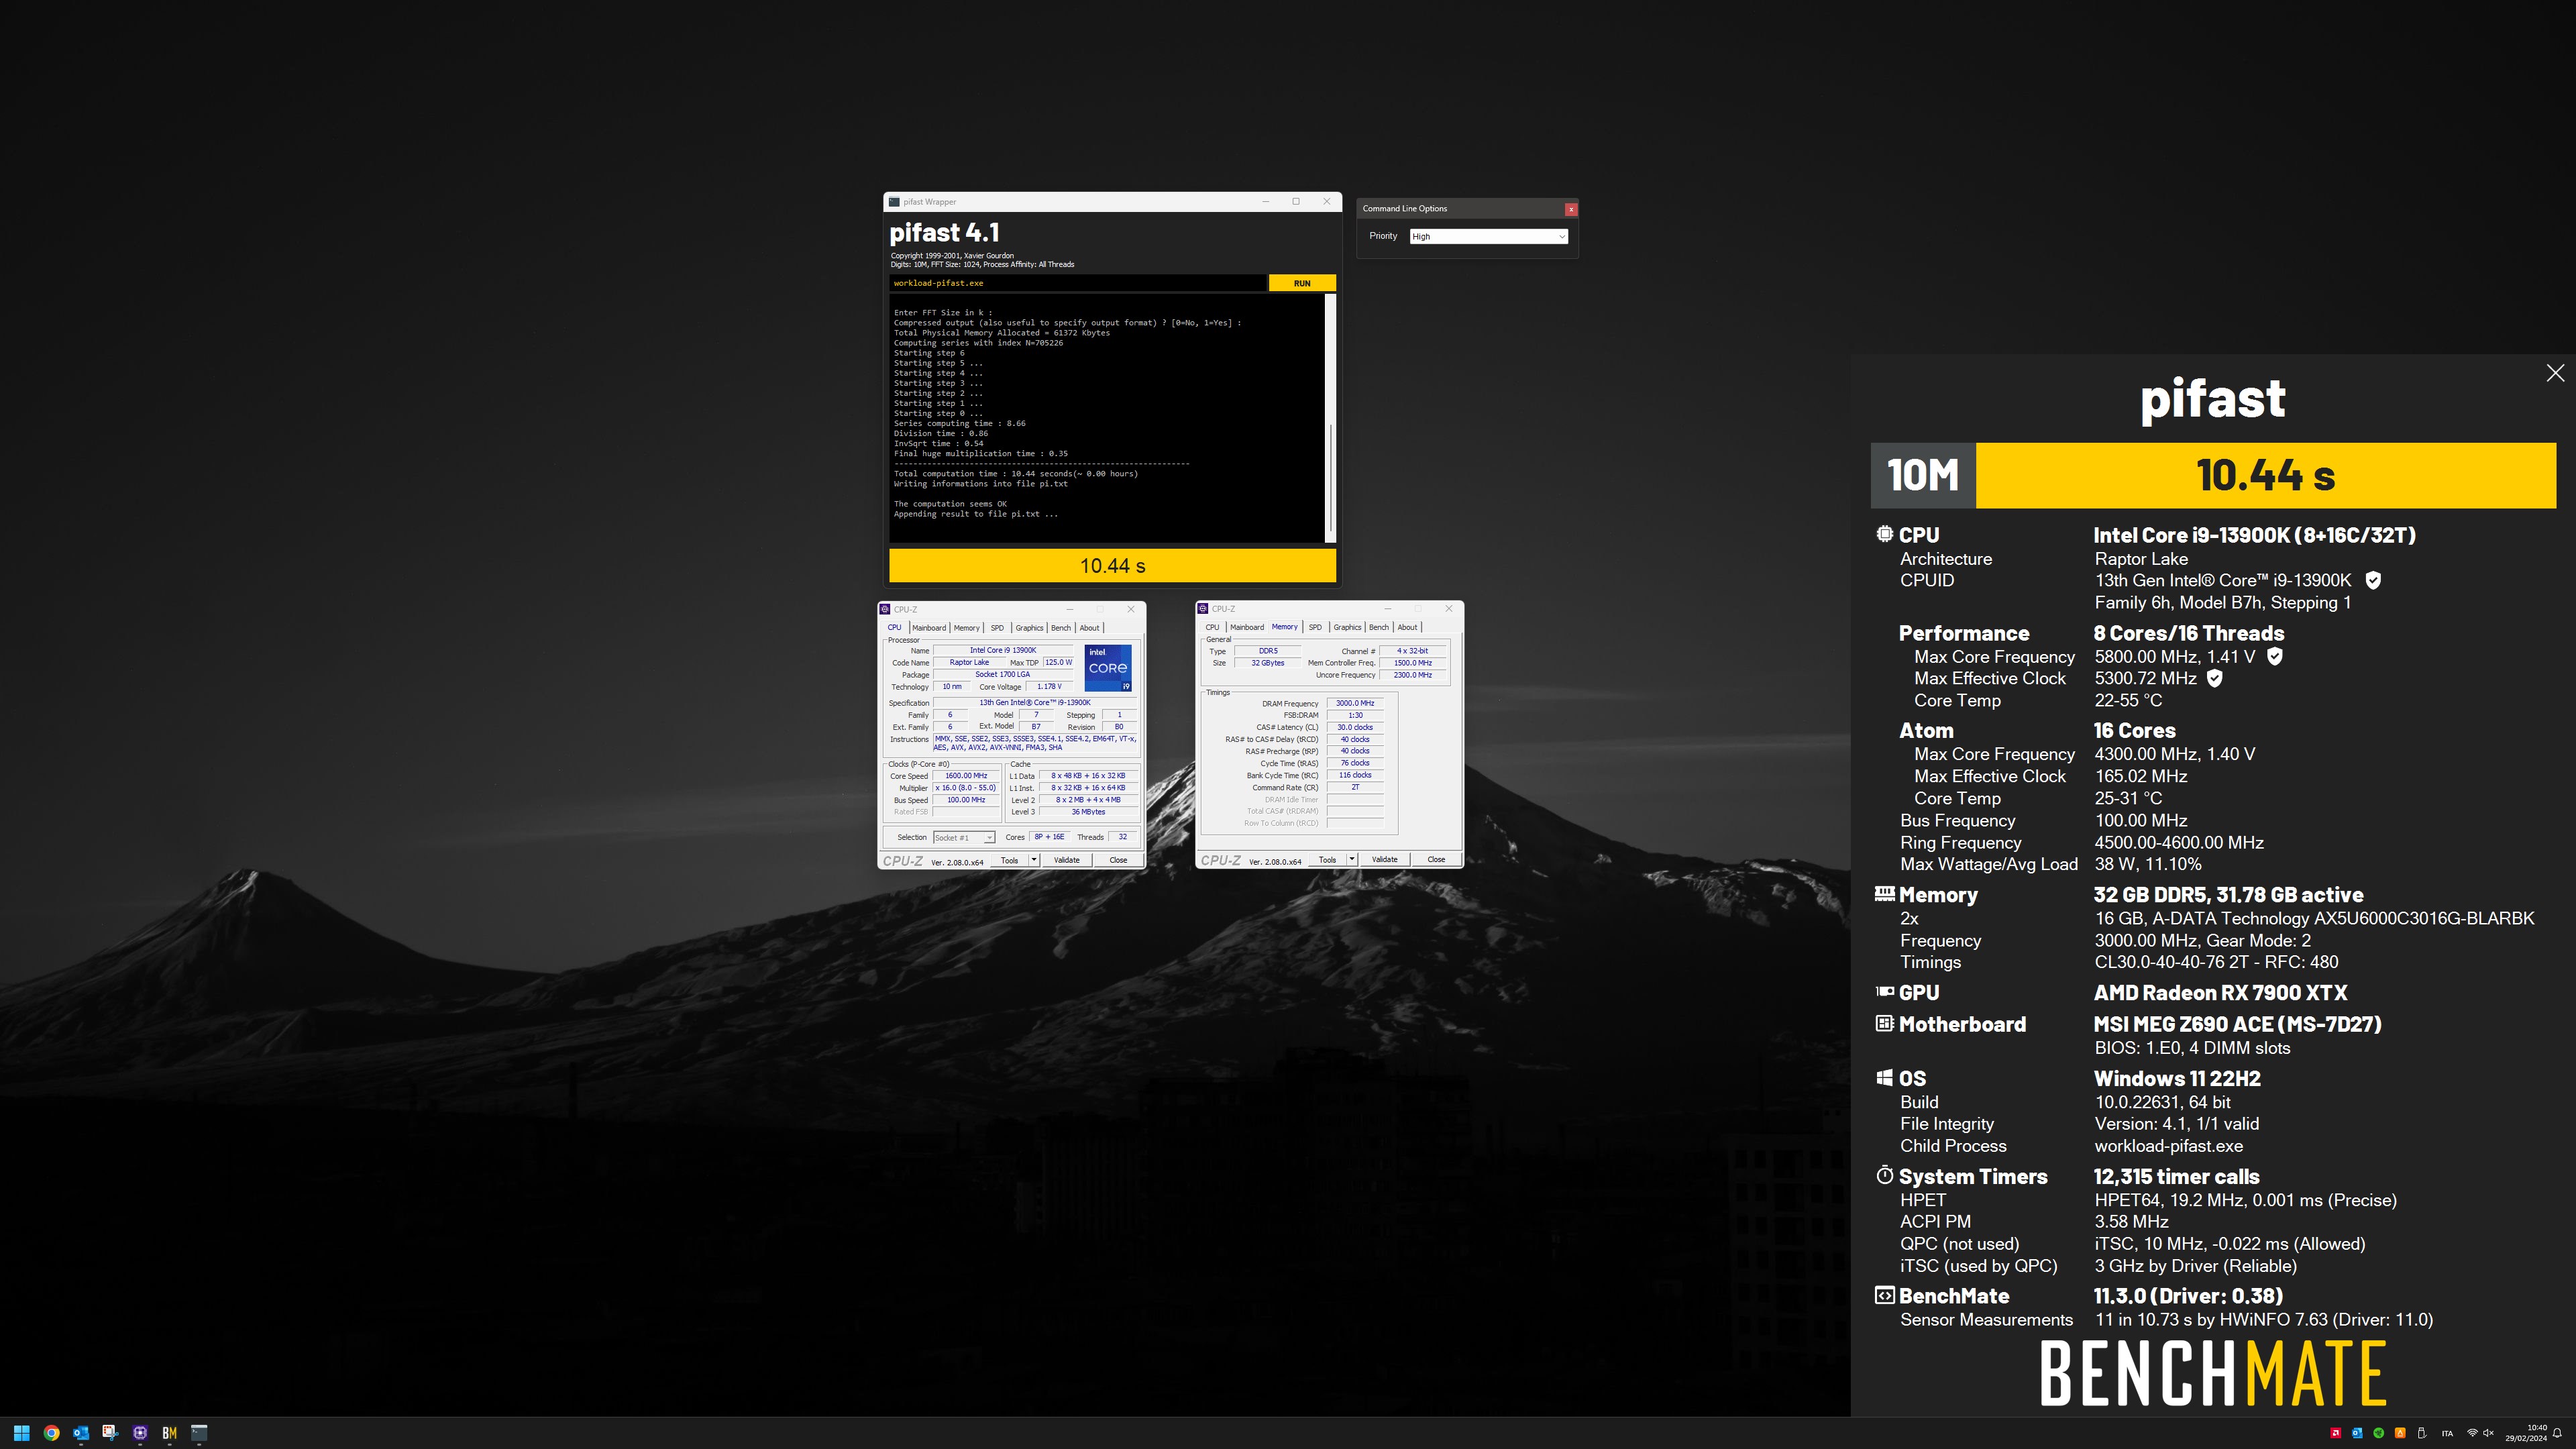The image size is (2576, 1449).
Task: Open About tab in left CPU-Z window
Action: click(x=1089, y=628)
